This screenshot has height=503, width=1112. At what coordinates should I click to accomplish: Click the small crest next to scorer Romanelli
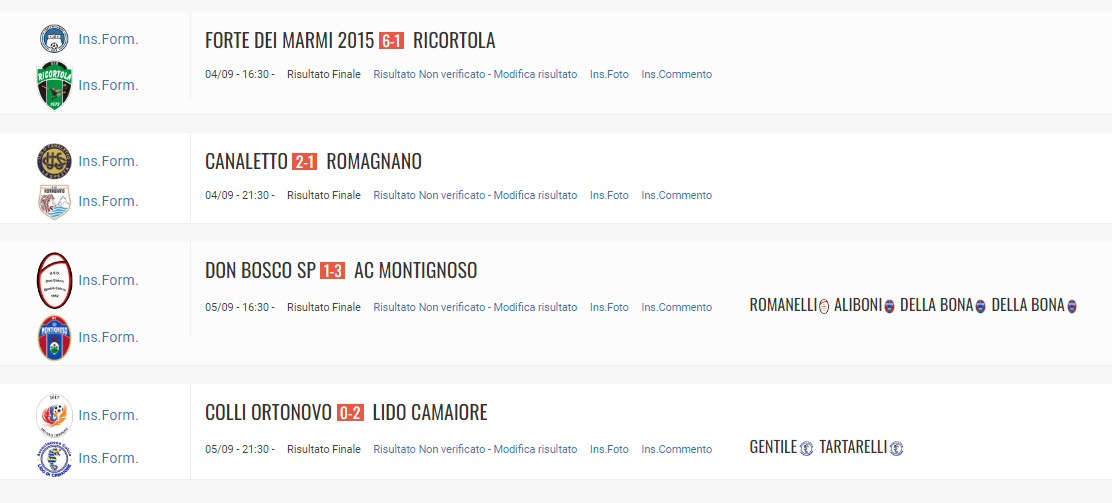click(x=824, y=306)
